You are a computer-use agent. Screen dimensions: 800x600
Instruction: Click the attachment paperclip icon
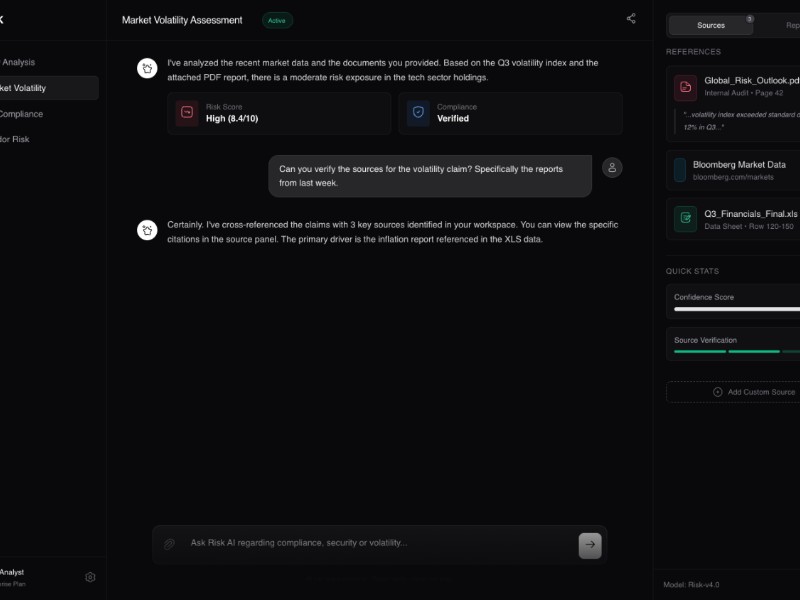170,544
